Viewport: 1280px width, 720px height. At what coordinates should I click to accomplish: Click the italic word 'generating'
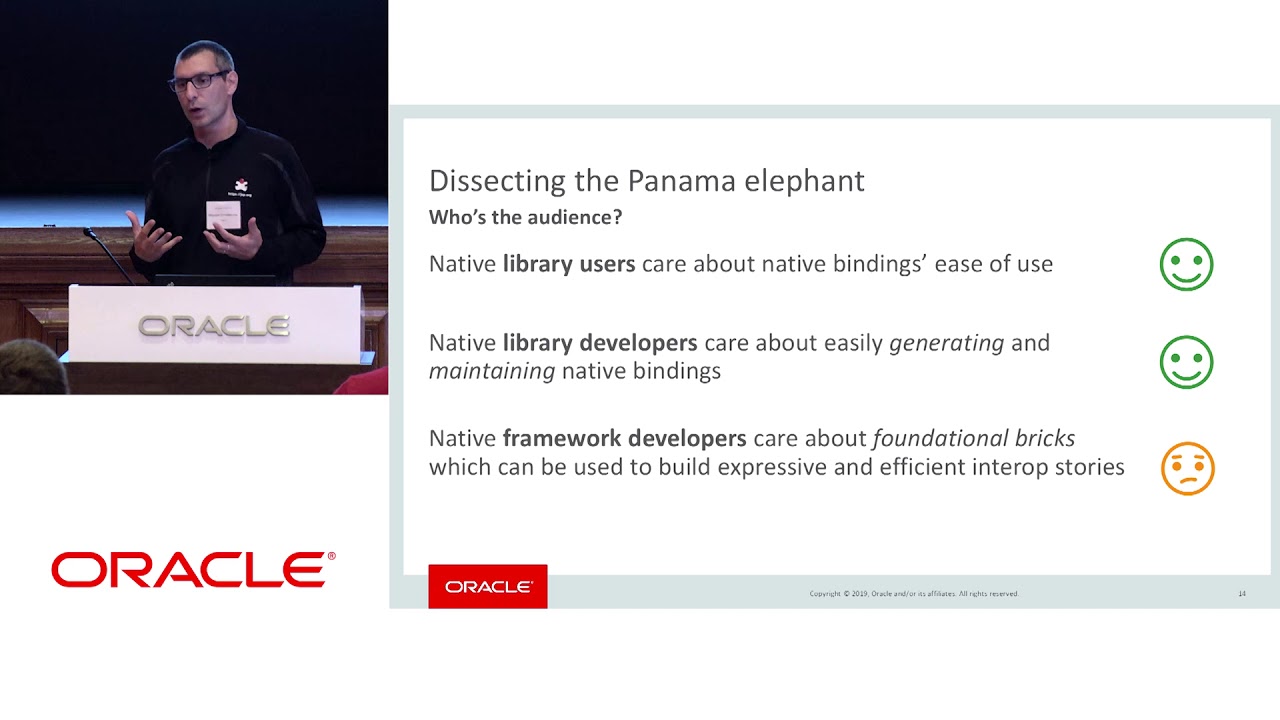coord(946,343)
